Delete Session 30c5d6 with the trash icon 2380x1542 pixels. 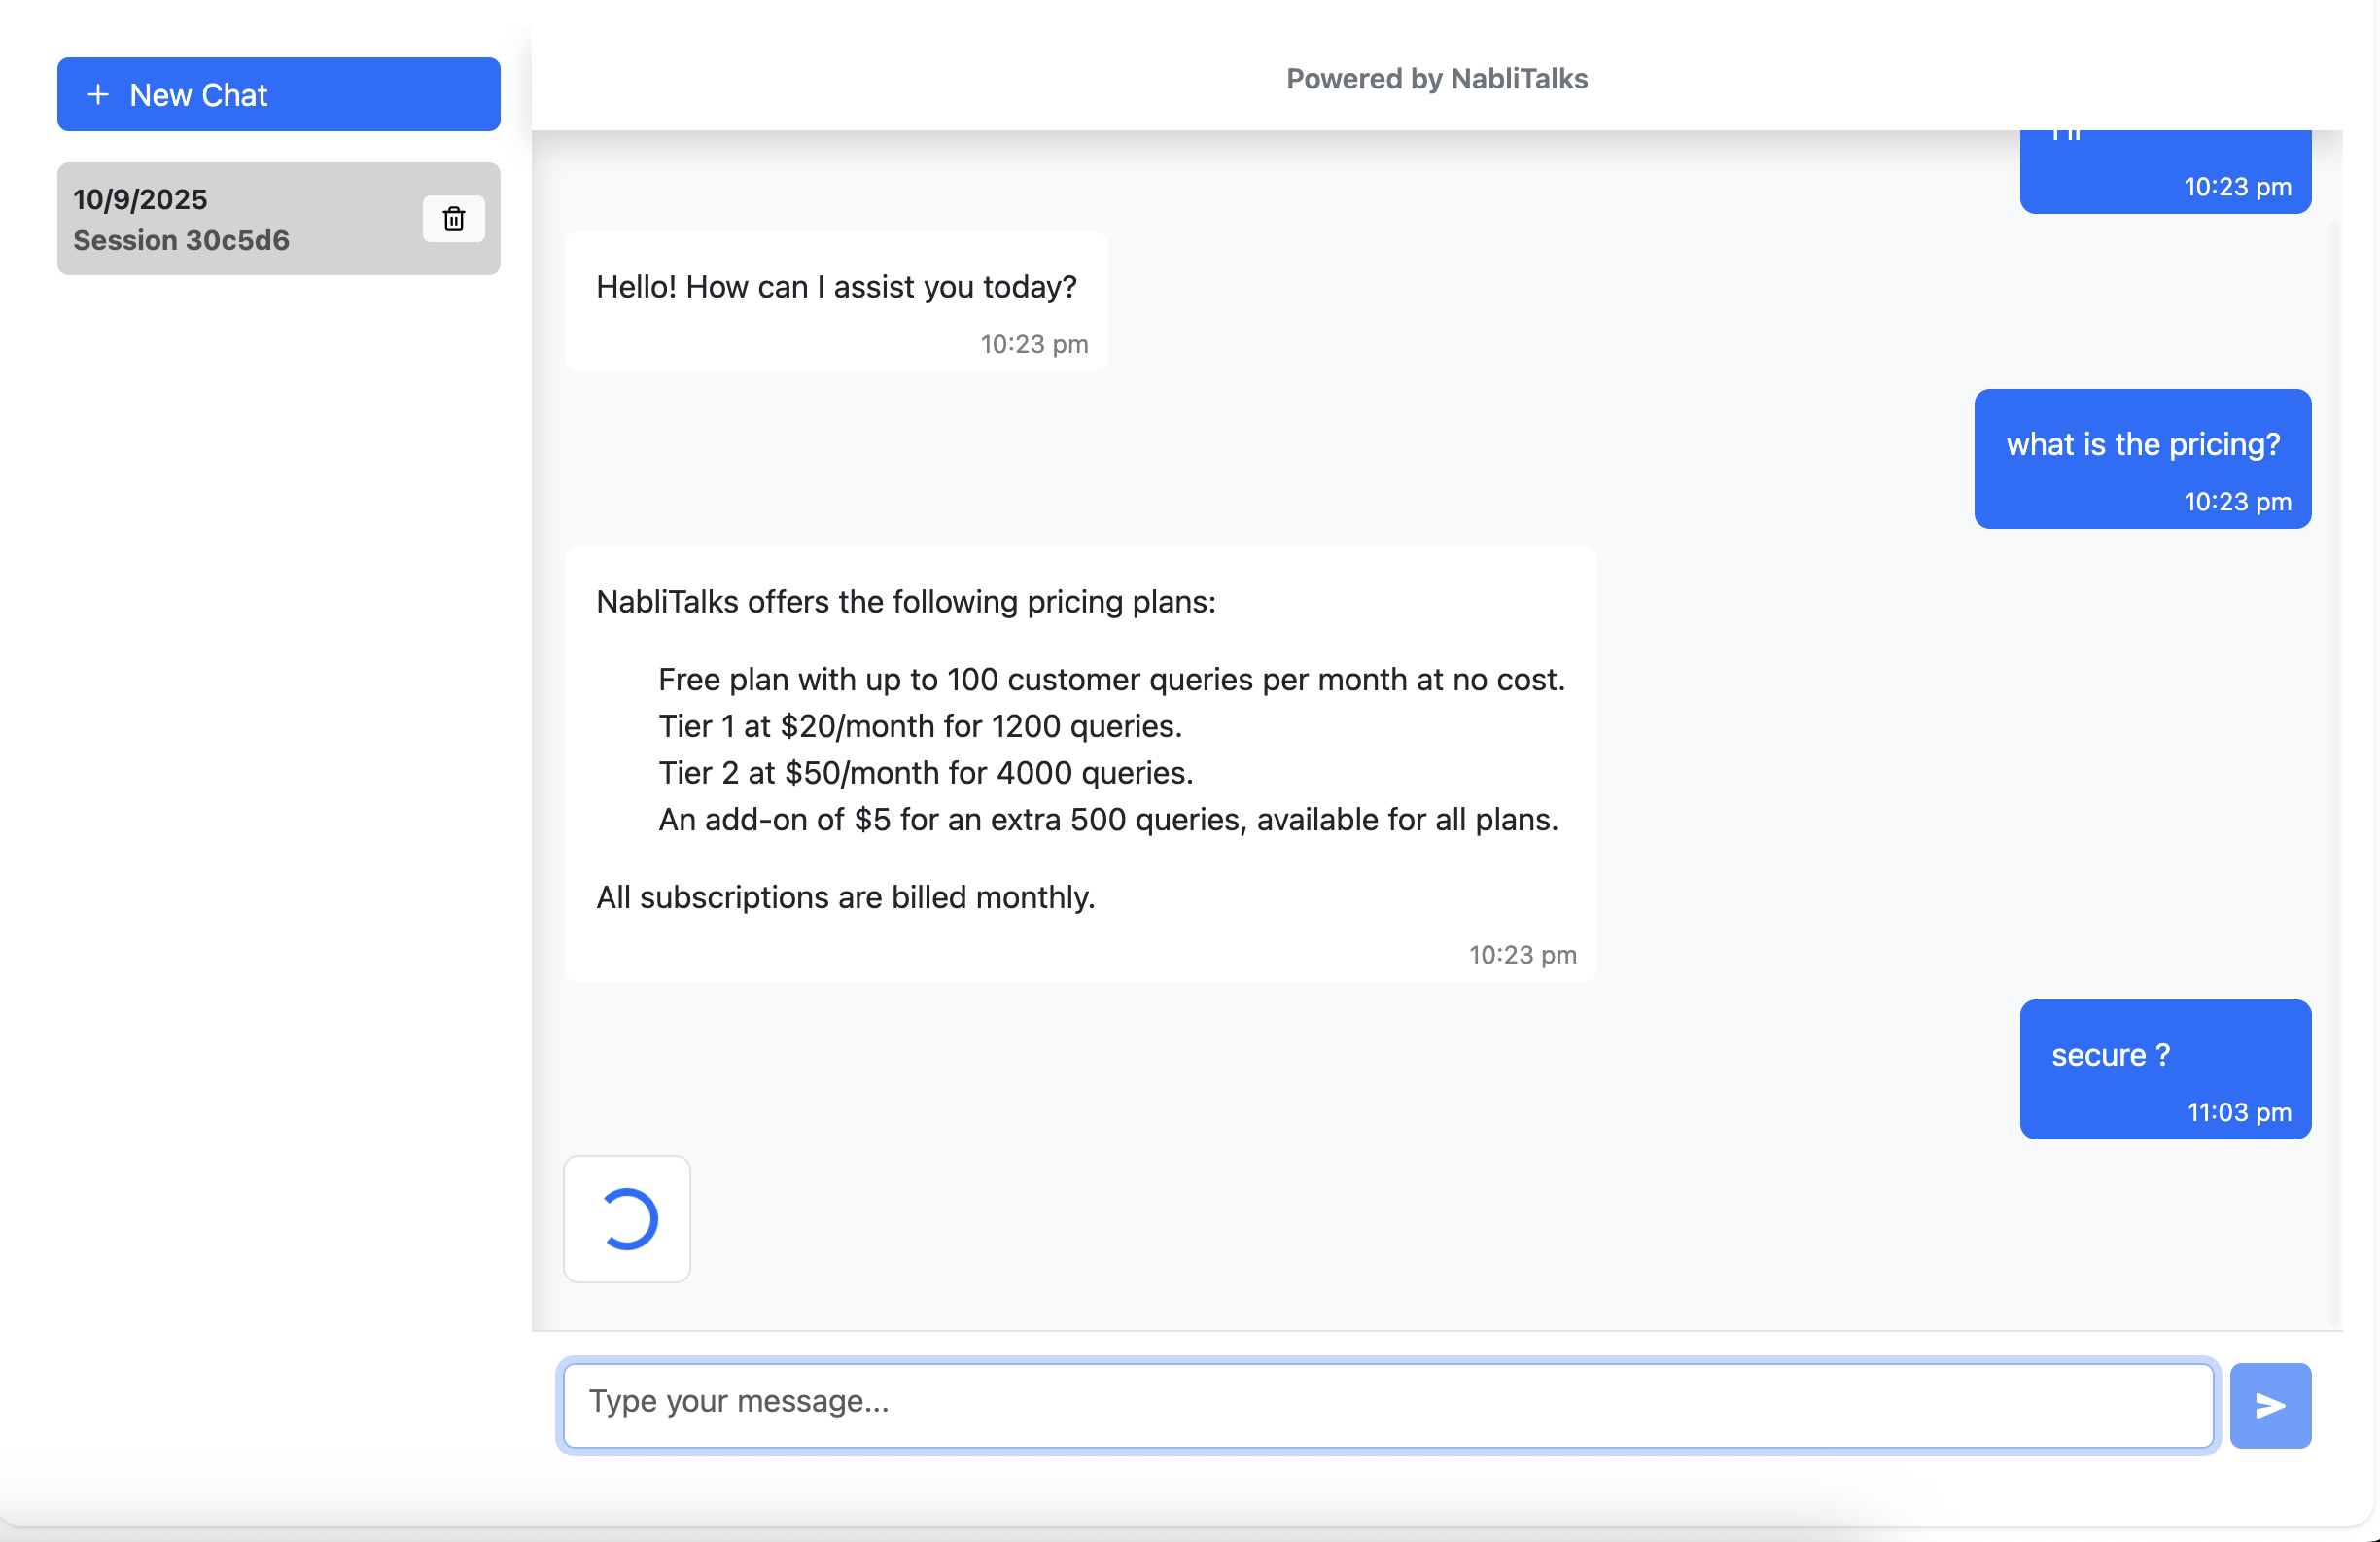453,218
